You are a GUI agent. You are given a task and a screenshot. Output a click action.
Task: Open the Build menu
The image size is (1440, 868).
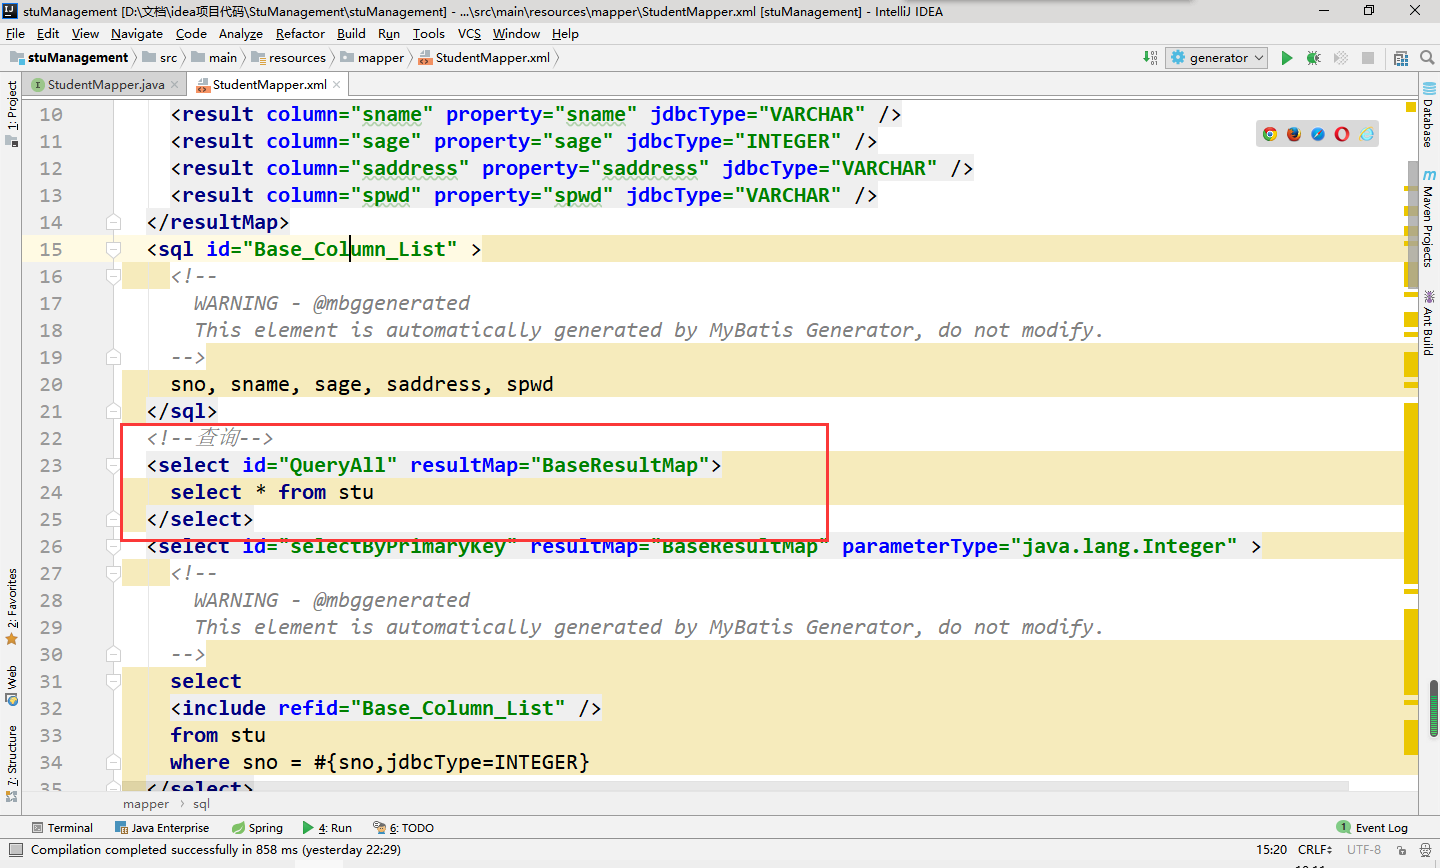[351, 34]
